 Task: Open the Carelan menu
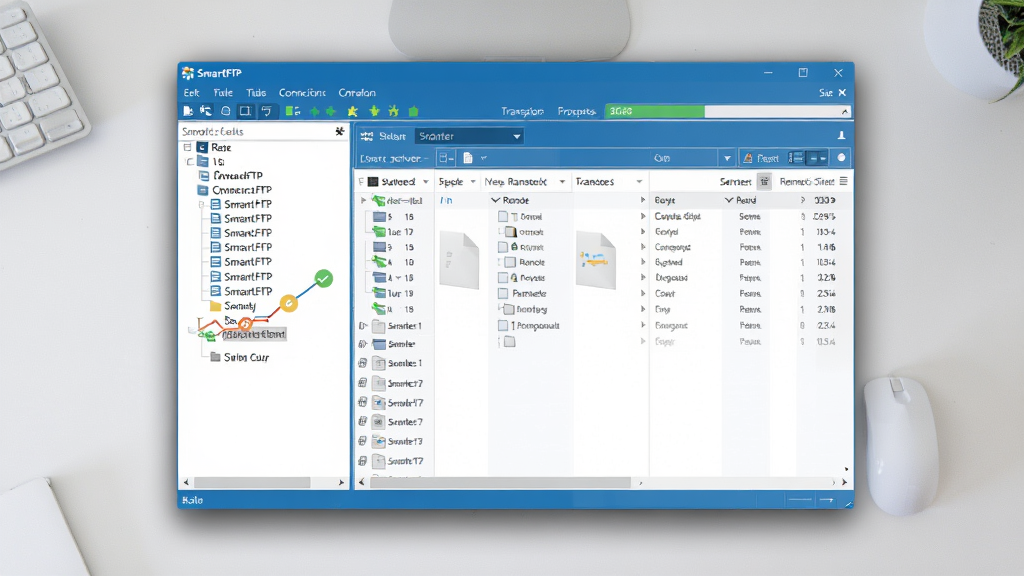click(357, 93)
